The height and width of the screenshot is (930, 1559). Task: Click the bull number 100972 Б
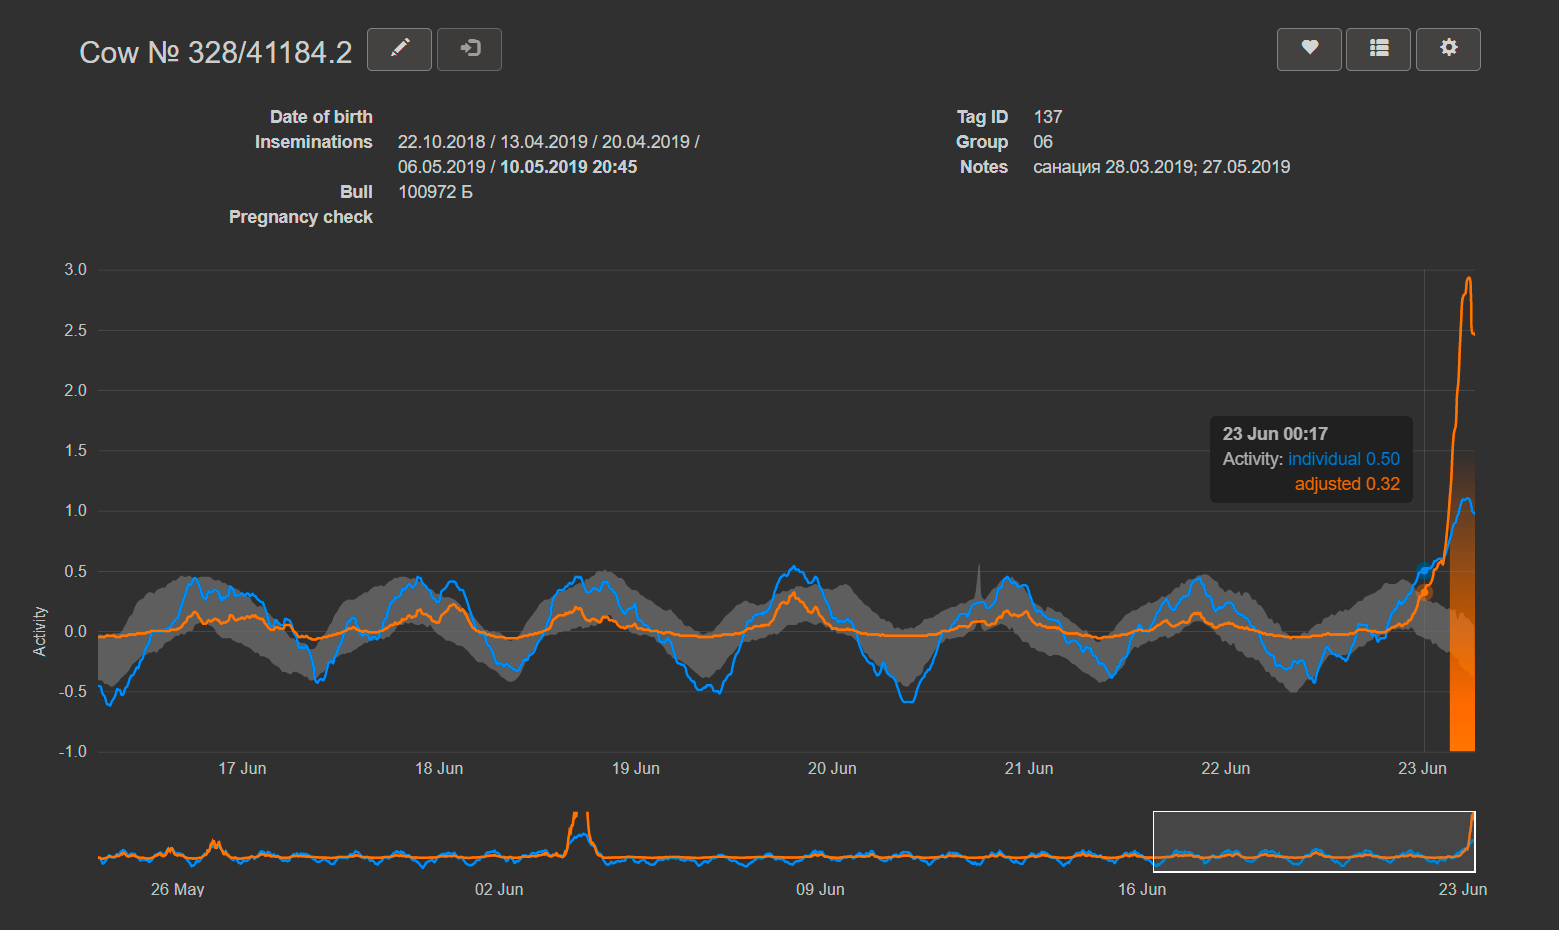point(435,192)
